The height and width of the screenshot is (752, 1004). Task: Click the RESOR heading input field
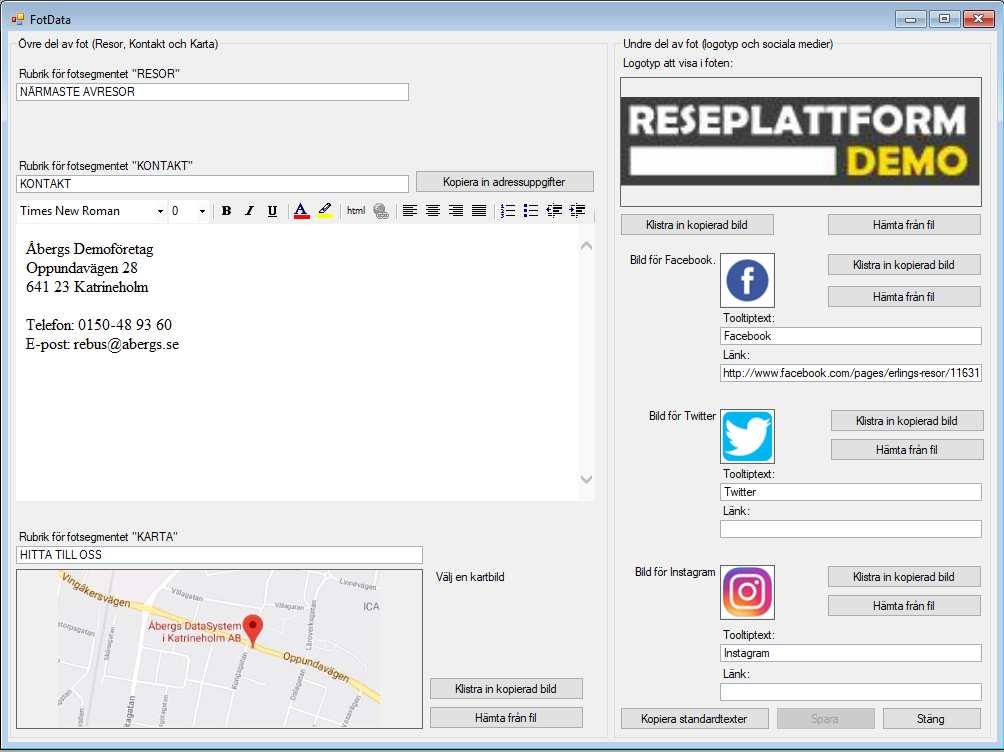[x=212, y=92]
